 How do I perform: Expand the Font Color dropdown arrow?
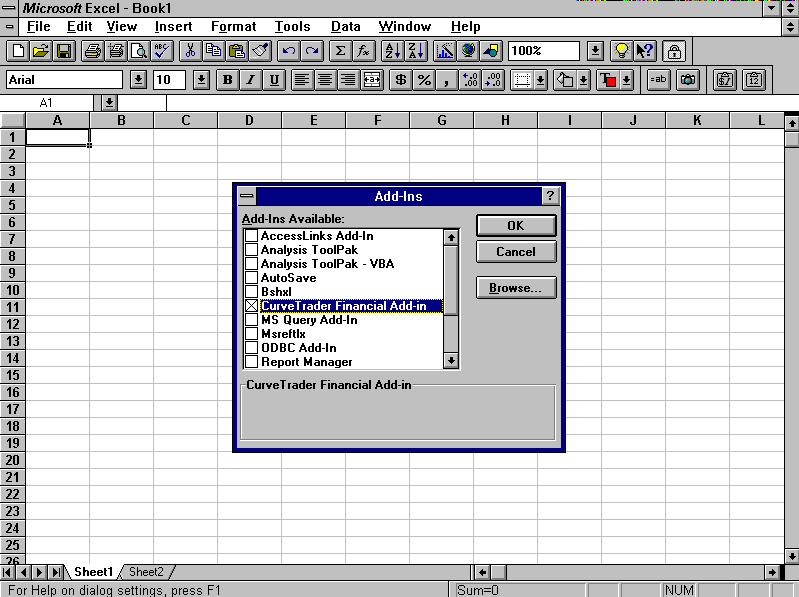pos(627,80)
